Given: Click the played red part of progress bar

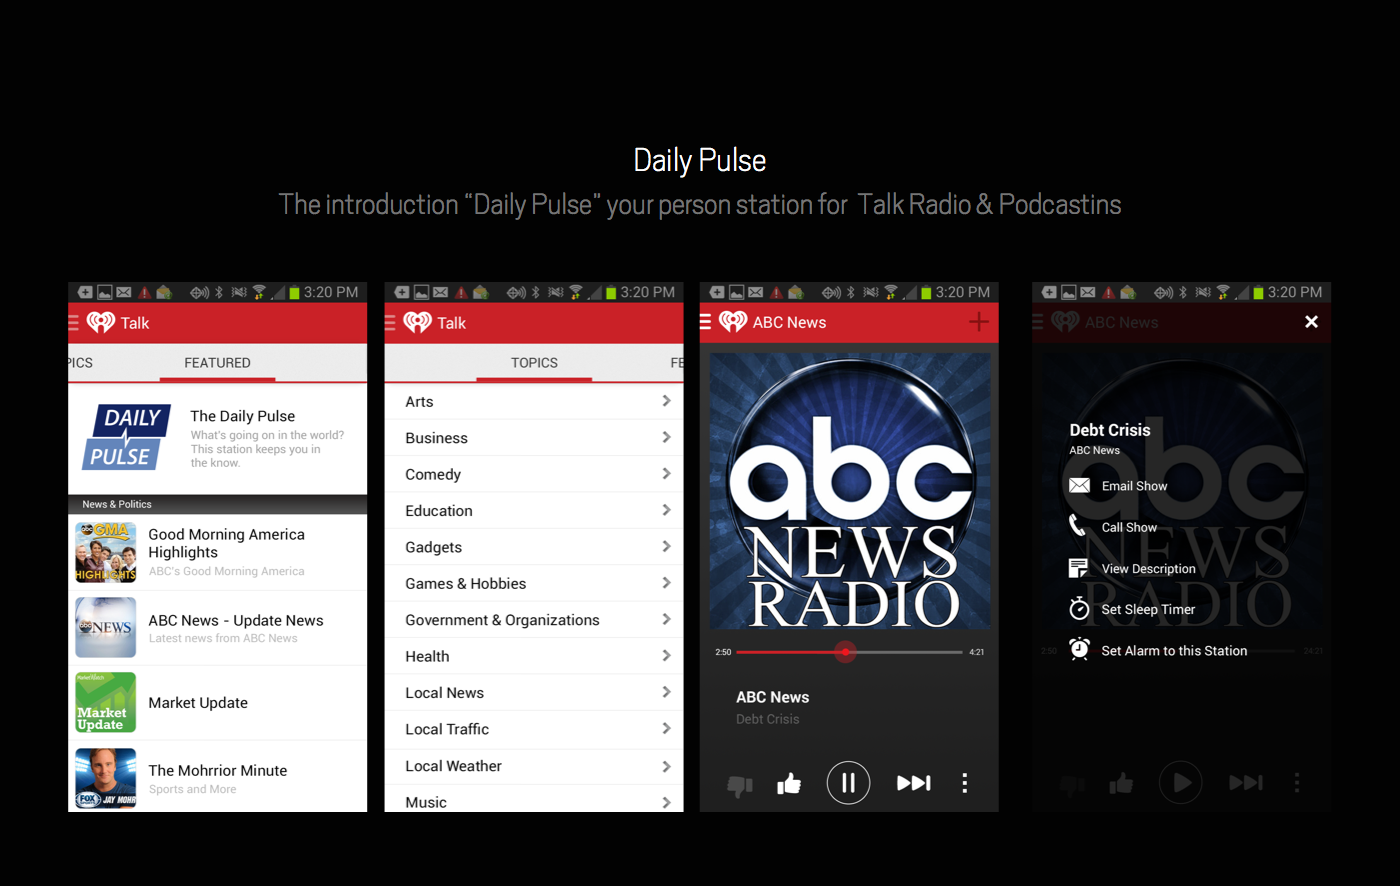Looking at the screenshot, I should click(787, 652).
